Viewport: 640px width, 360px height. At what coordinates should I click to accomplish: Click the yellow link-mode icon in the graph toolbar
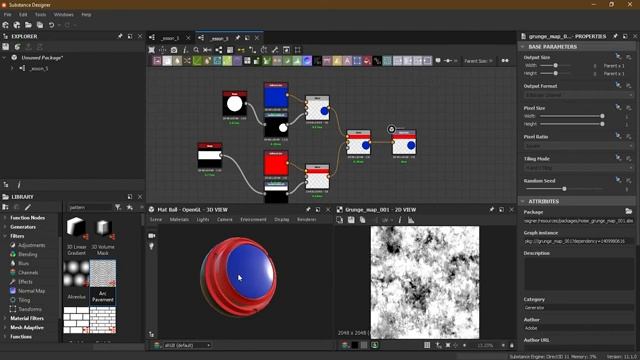click(x=241, y=50)
